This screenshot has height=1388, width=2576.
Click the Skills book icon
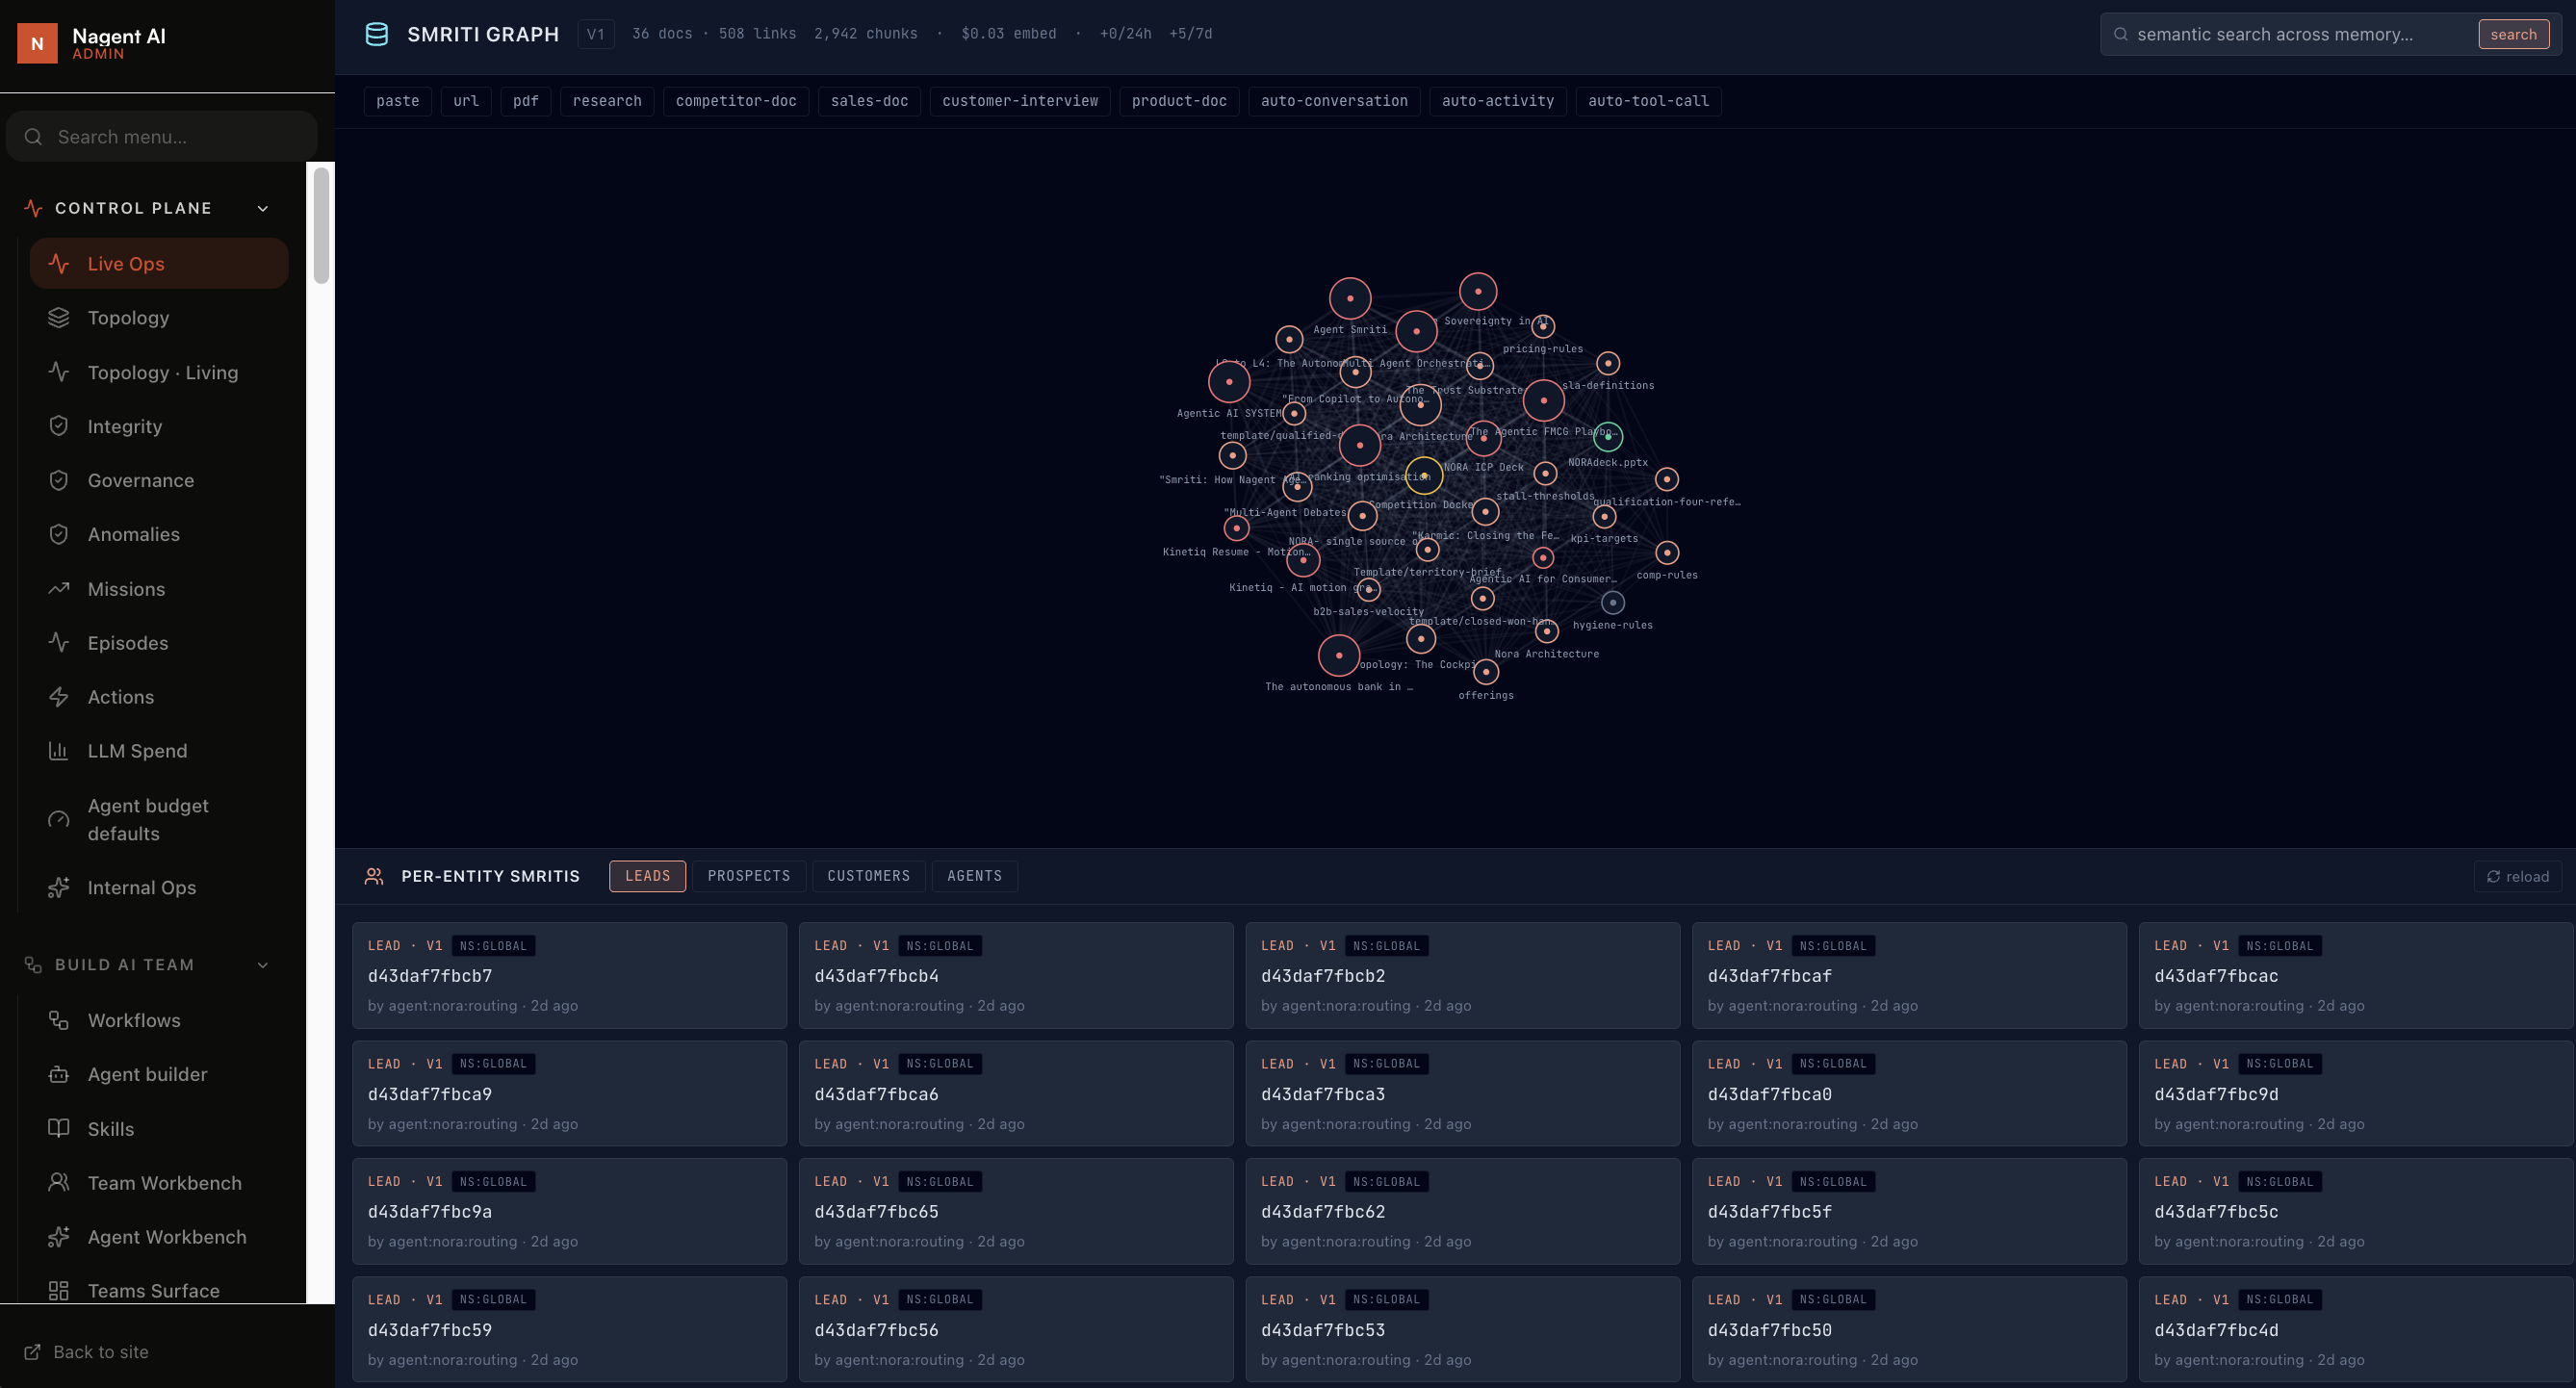(x=59, y=1129)
